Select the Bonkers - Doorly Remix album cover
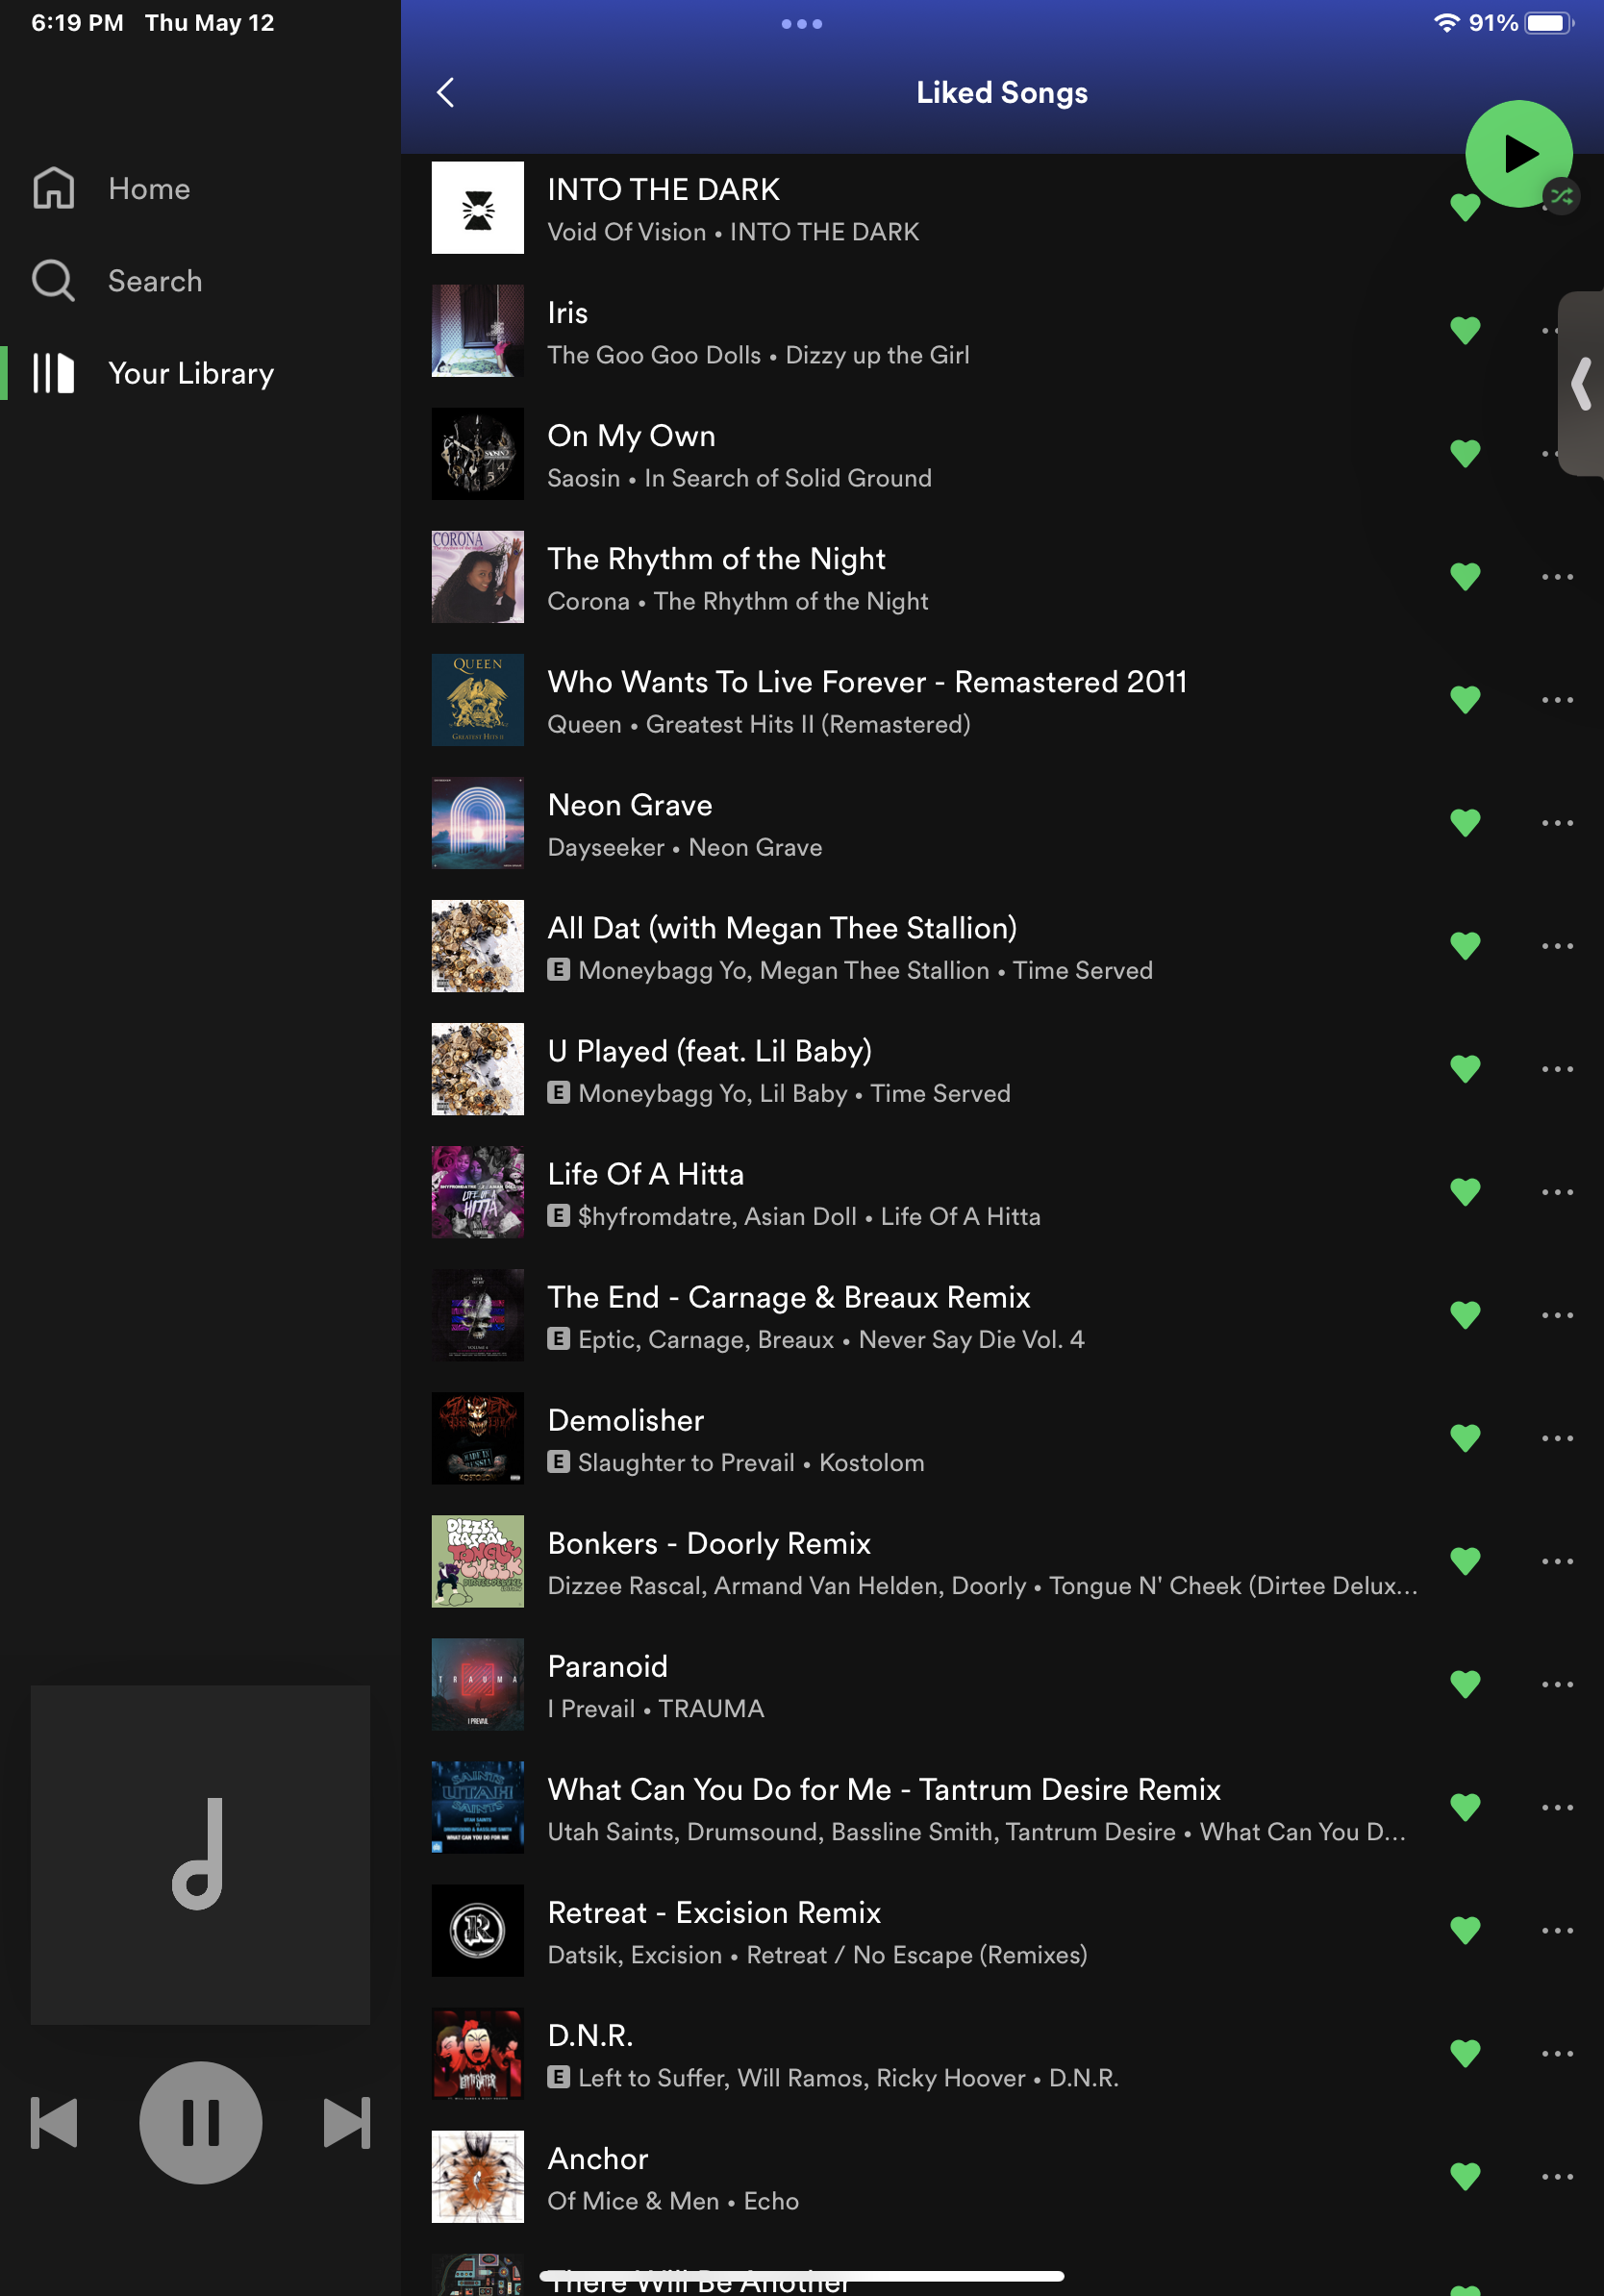Viewport: 1604px width, 2296px height. click(477, 1561)
